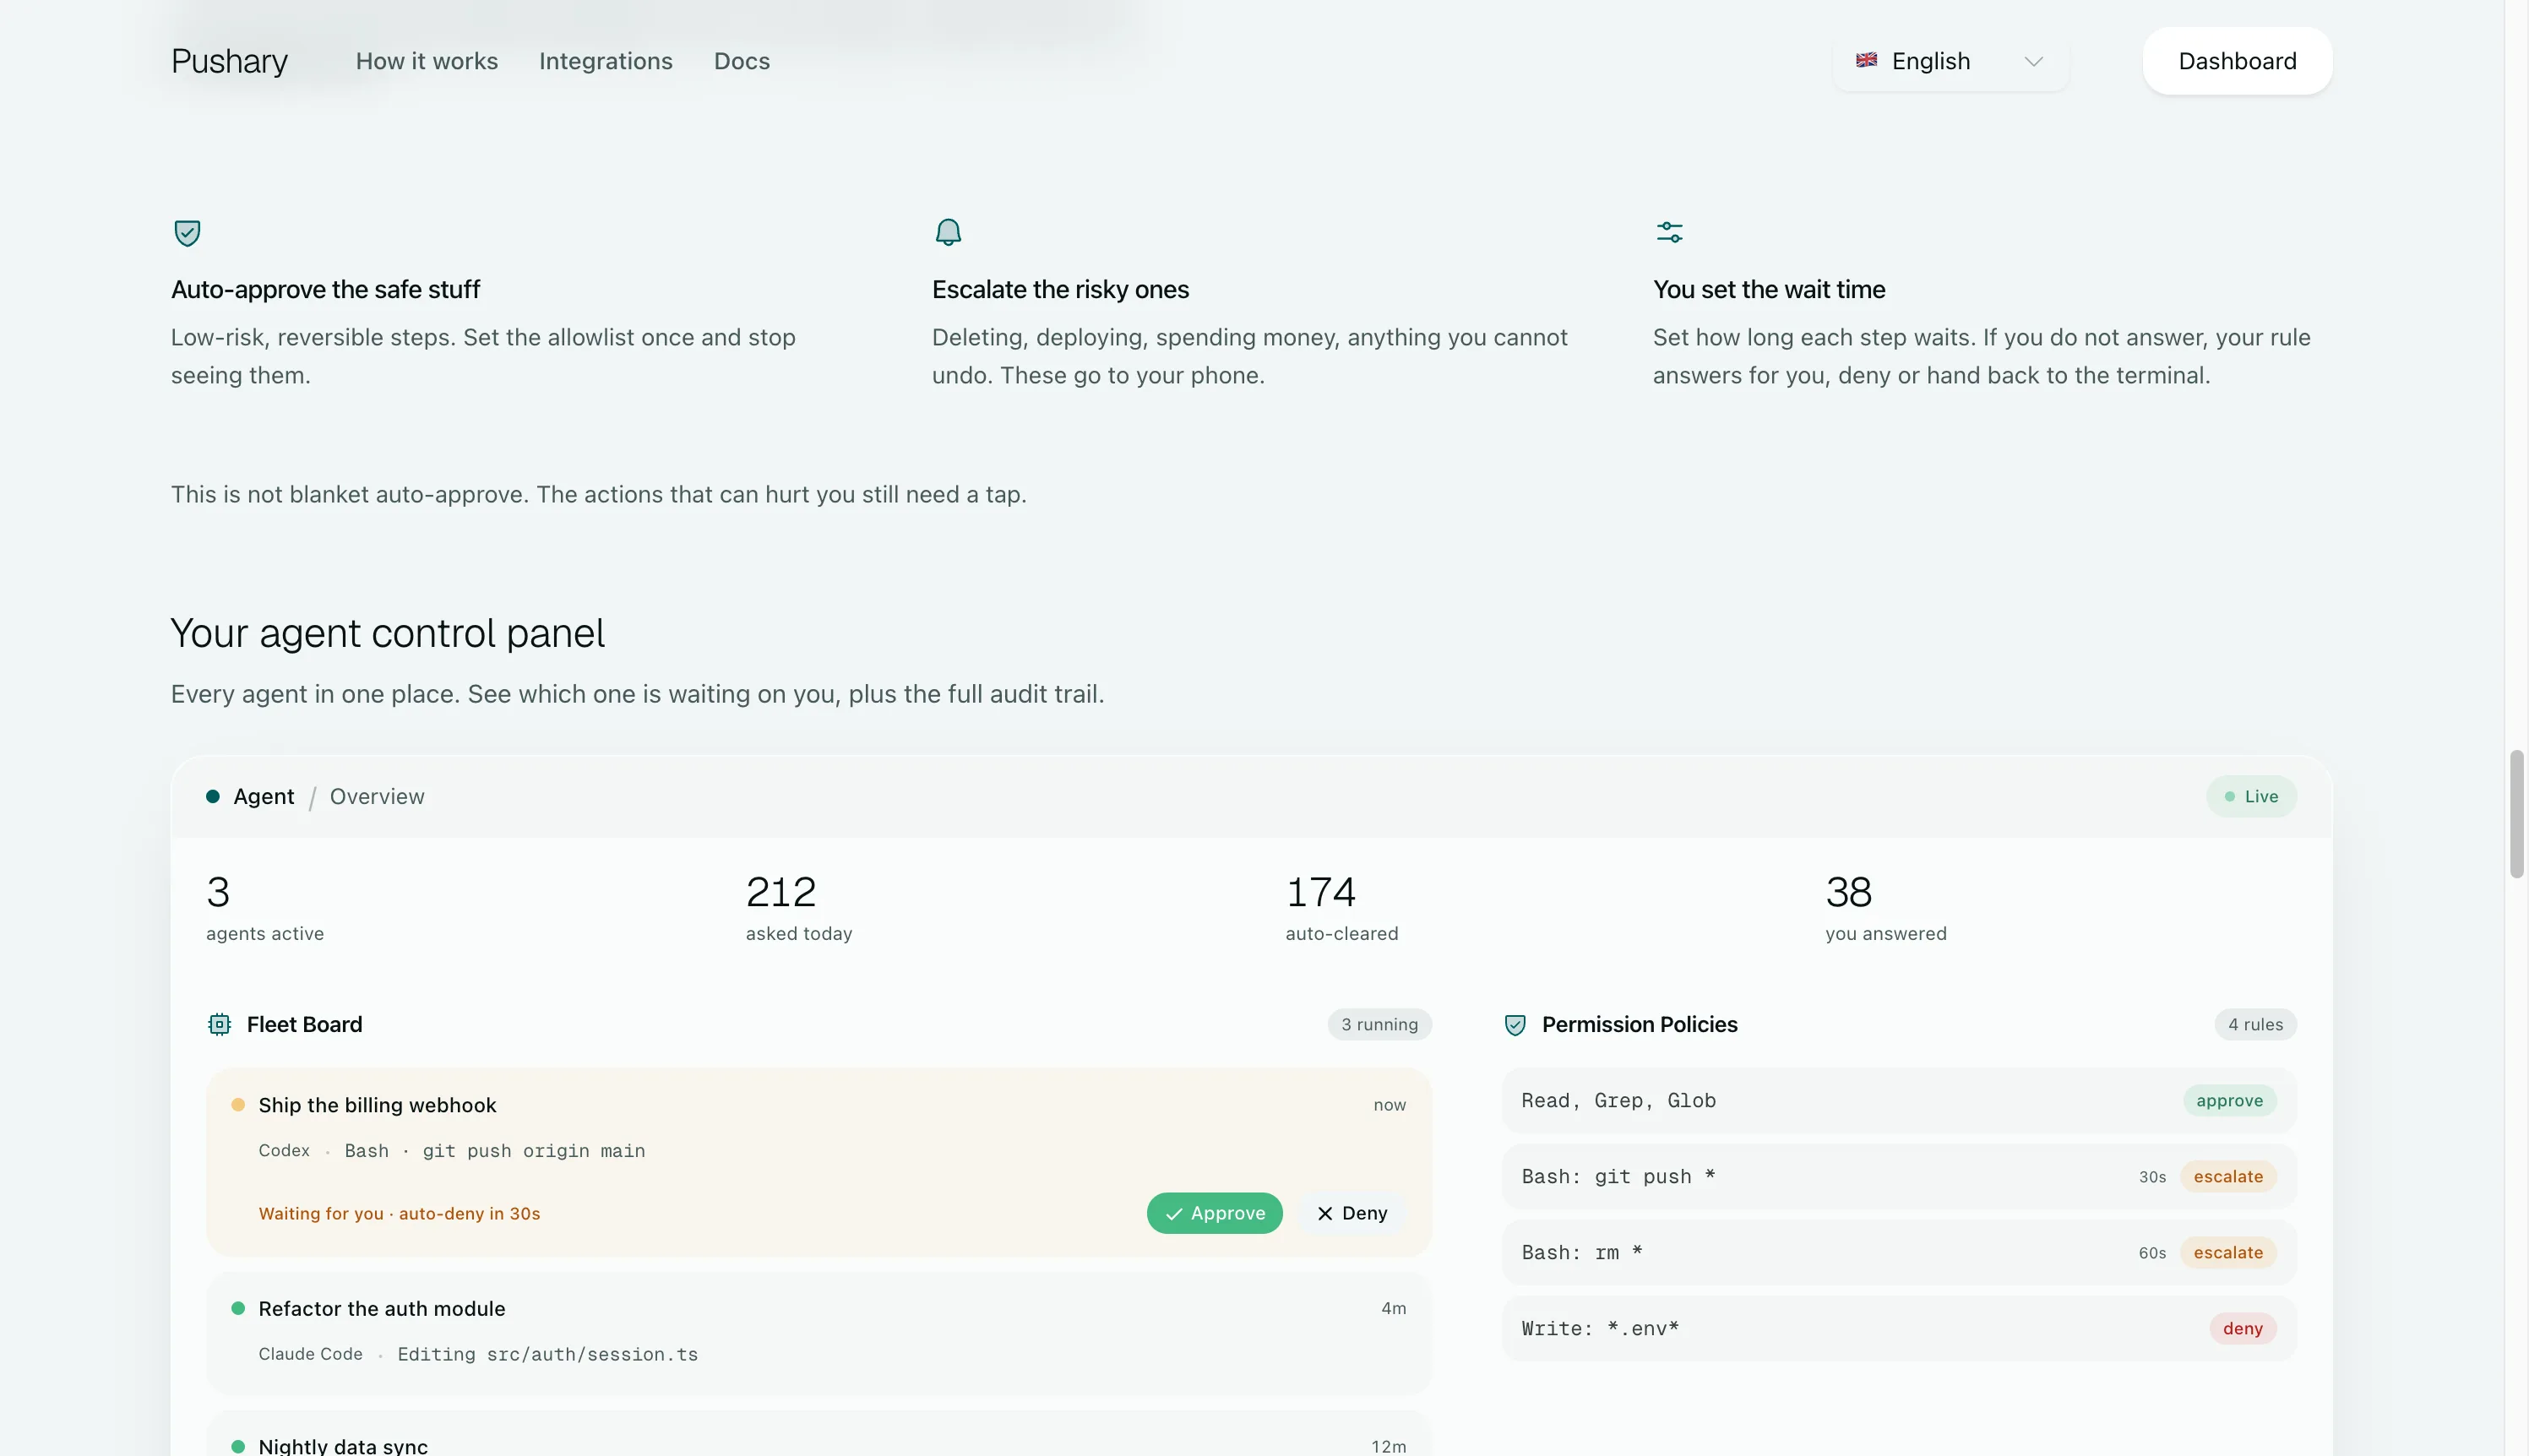Click the 38 you answered stat
This screenshot has width=2529, height=1456.
(1885, 907)
